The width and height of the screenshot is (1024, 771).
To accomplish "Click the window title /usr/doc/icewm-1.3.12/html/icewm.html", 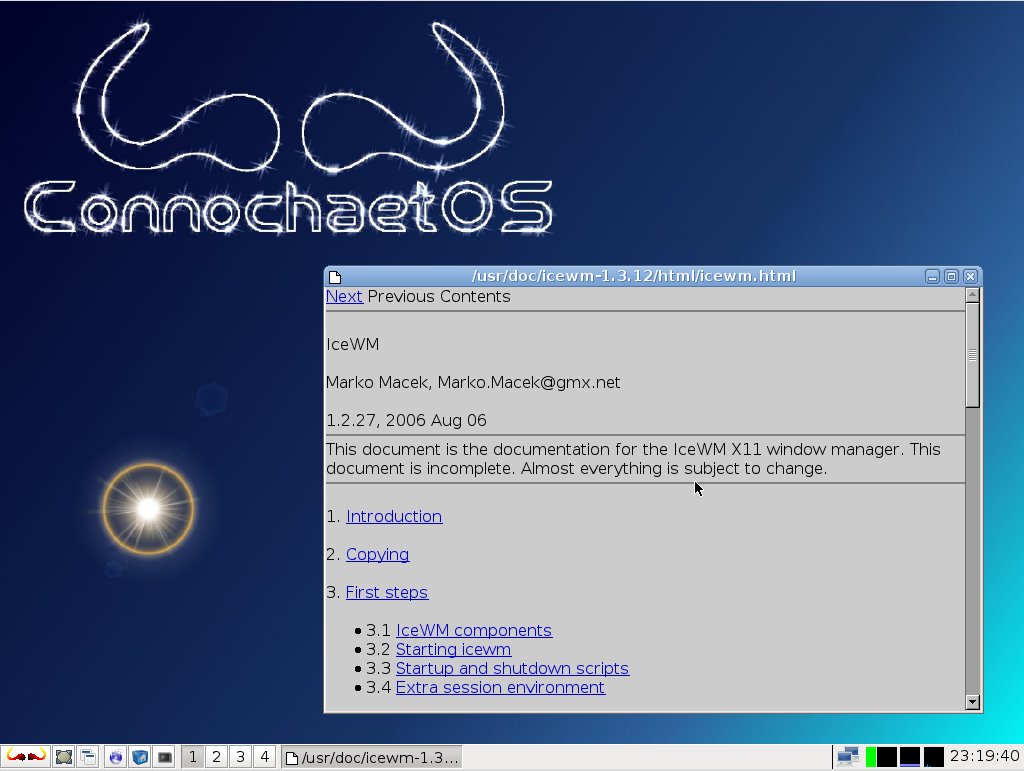I will (x=633, y=276).
